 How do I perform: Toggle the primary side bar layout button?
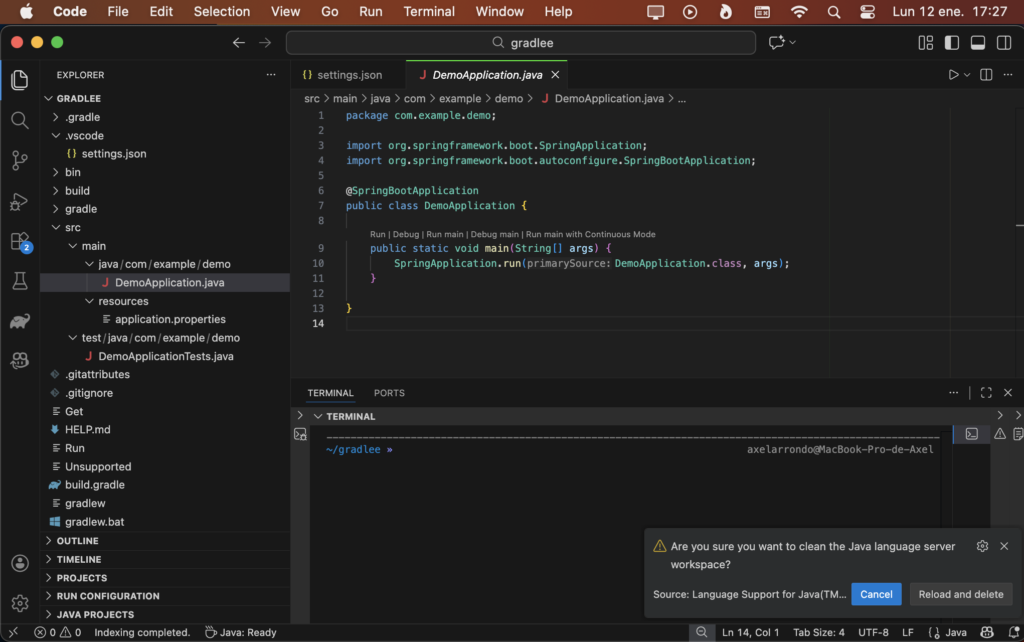[952, 43]
